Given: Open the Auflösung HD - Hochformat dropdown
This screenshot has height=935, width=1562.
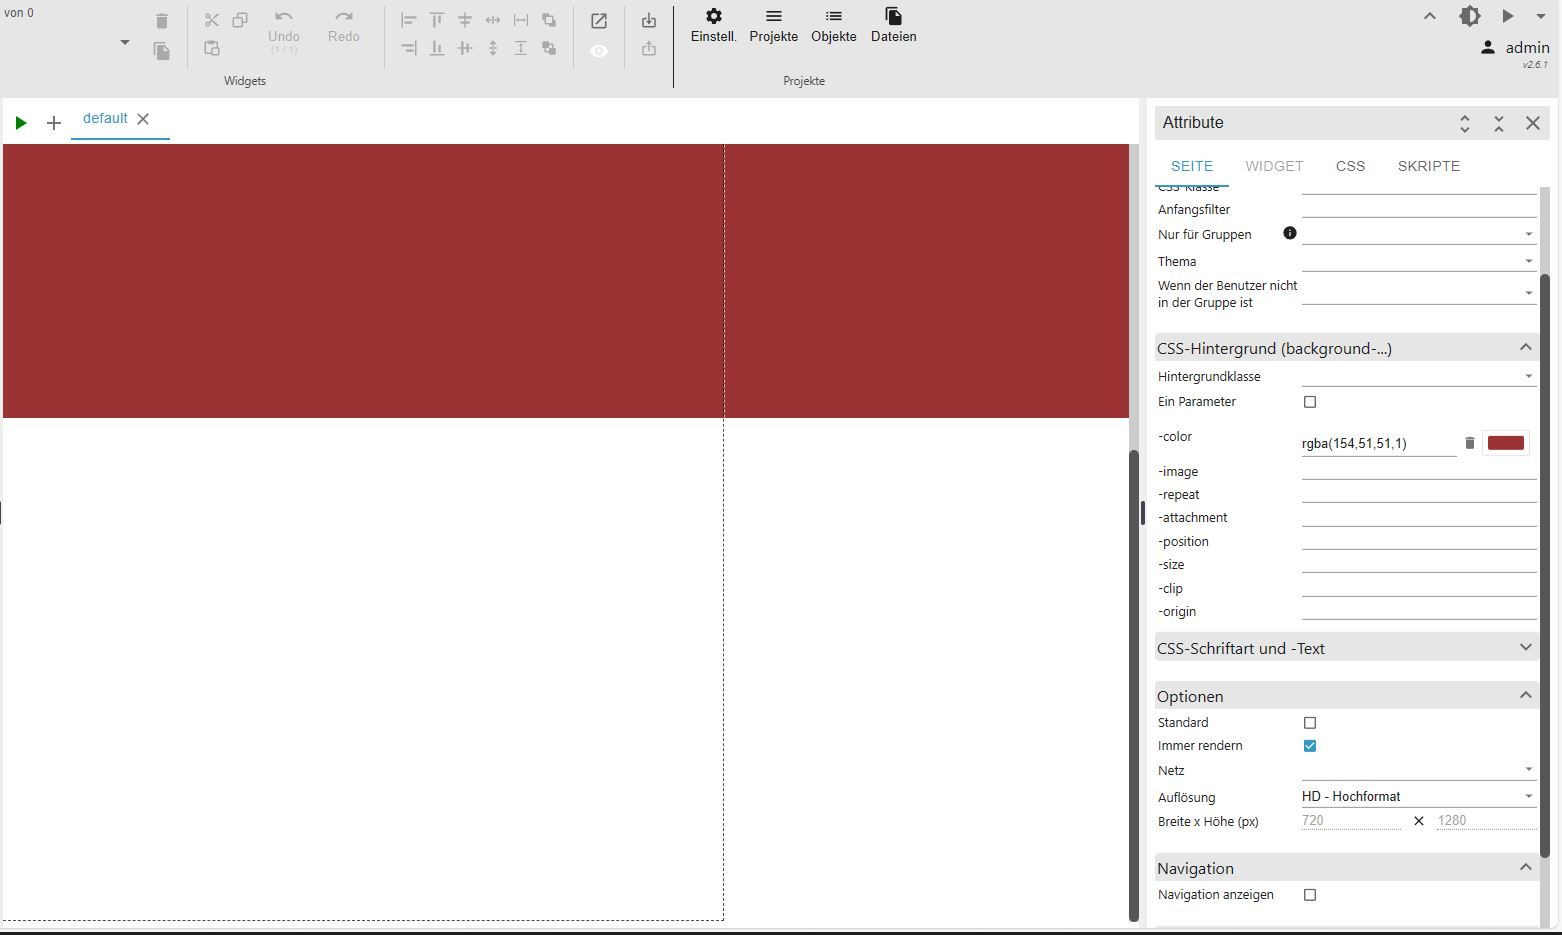Looking at the screenshot, I should pyautogui.click(x=1418, y=796).
